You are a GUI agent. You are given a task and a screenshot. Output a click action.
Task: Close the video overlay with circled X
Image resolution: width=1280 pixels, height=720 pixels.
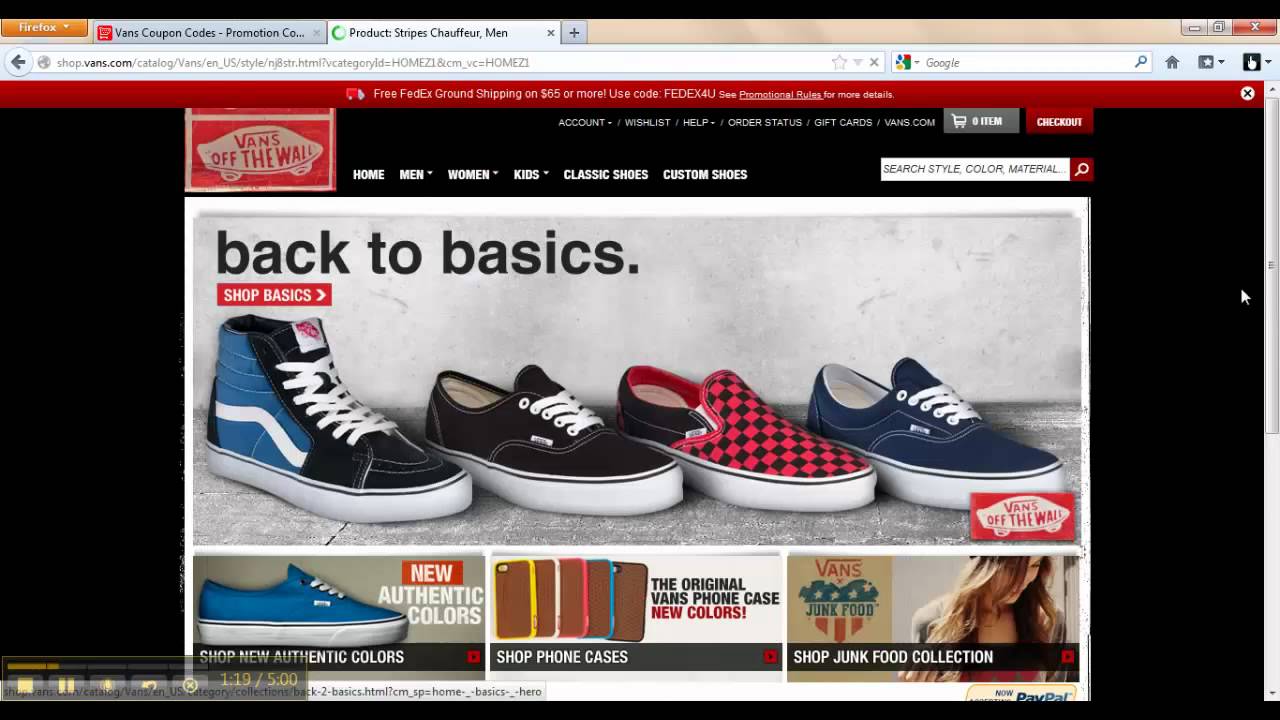[x=190, y=685]
